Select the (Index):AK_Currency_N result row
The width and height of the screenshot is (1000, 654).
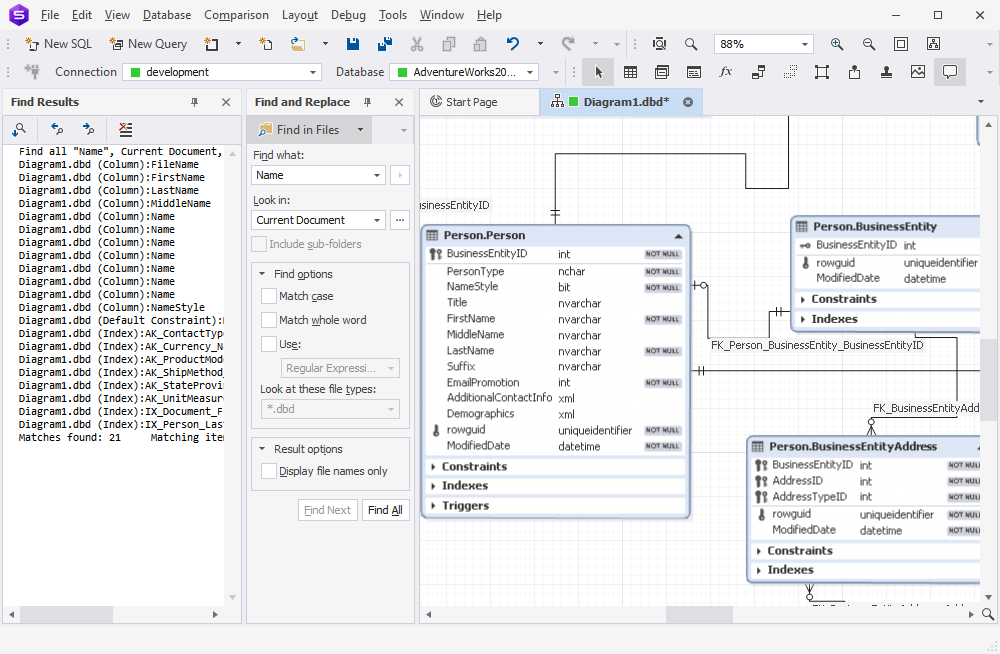[121, 346]
